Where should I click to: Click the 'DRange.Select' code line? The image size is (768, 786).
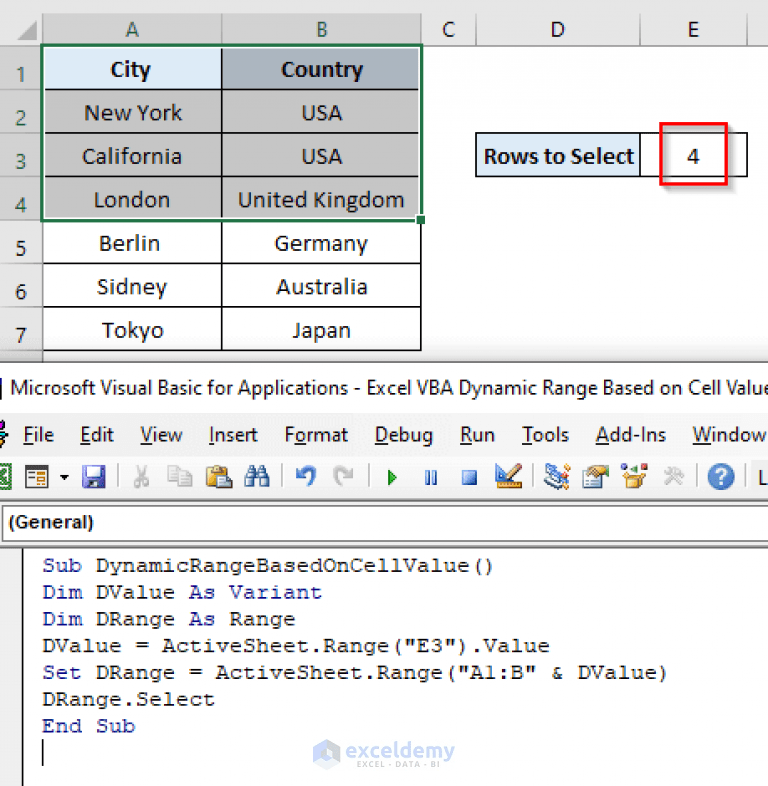pyautogui.click(x=128, y=699)
